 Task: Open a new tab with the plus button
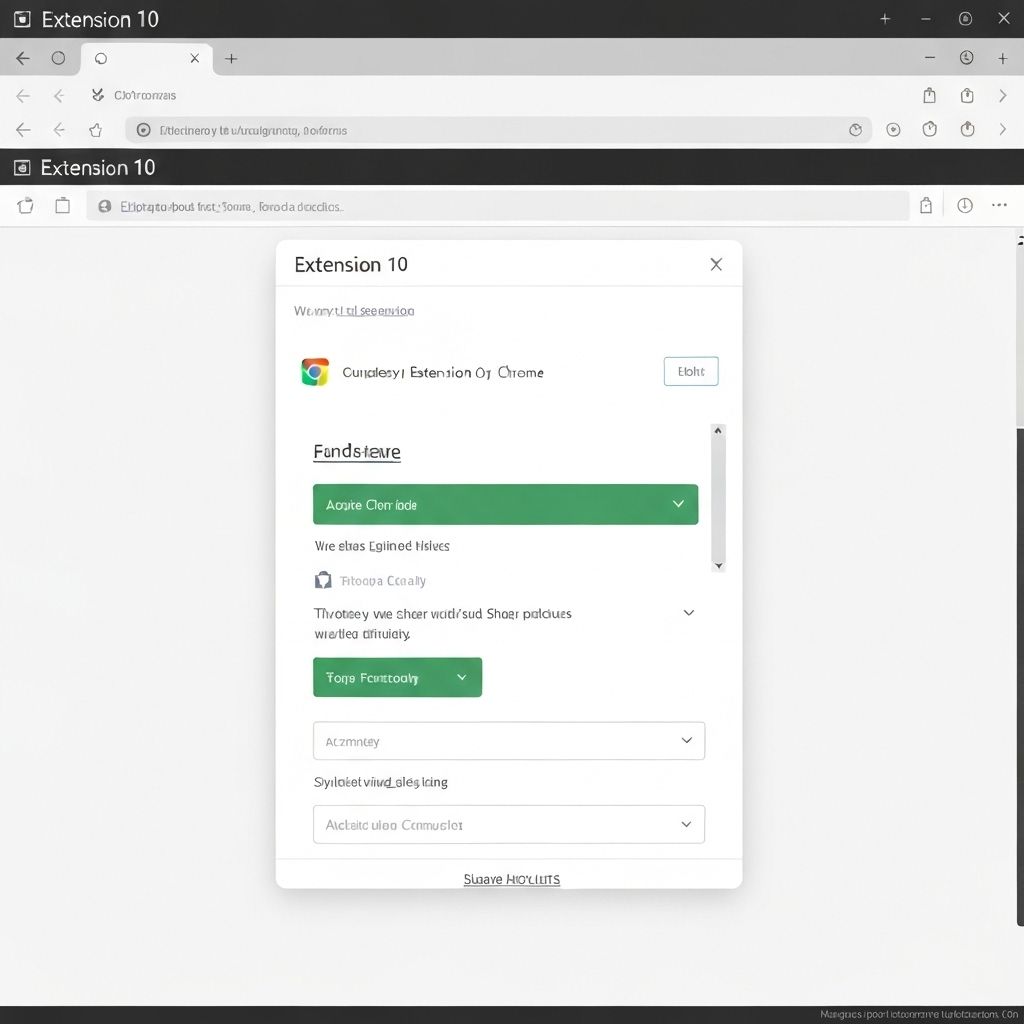[231, 58]
